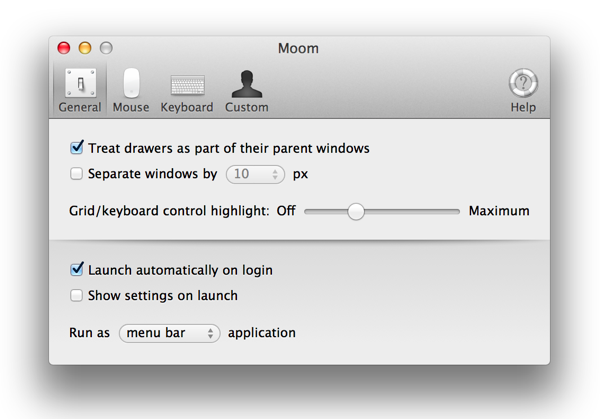Click the Moom window title text
This screenshot has height=419, width=600.
pos(298,49)
